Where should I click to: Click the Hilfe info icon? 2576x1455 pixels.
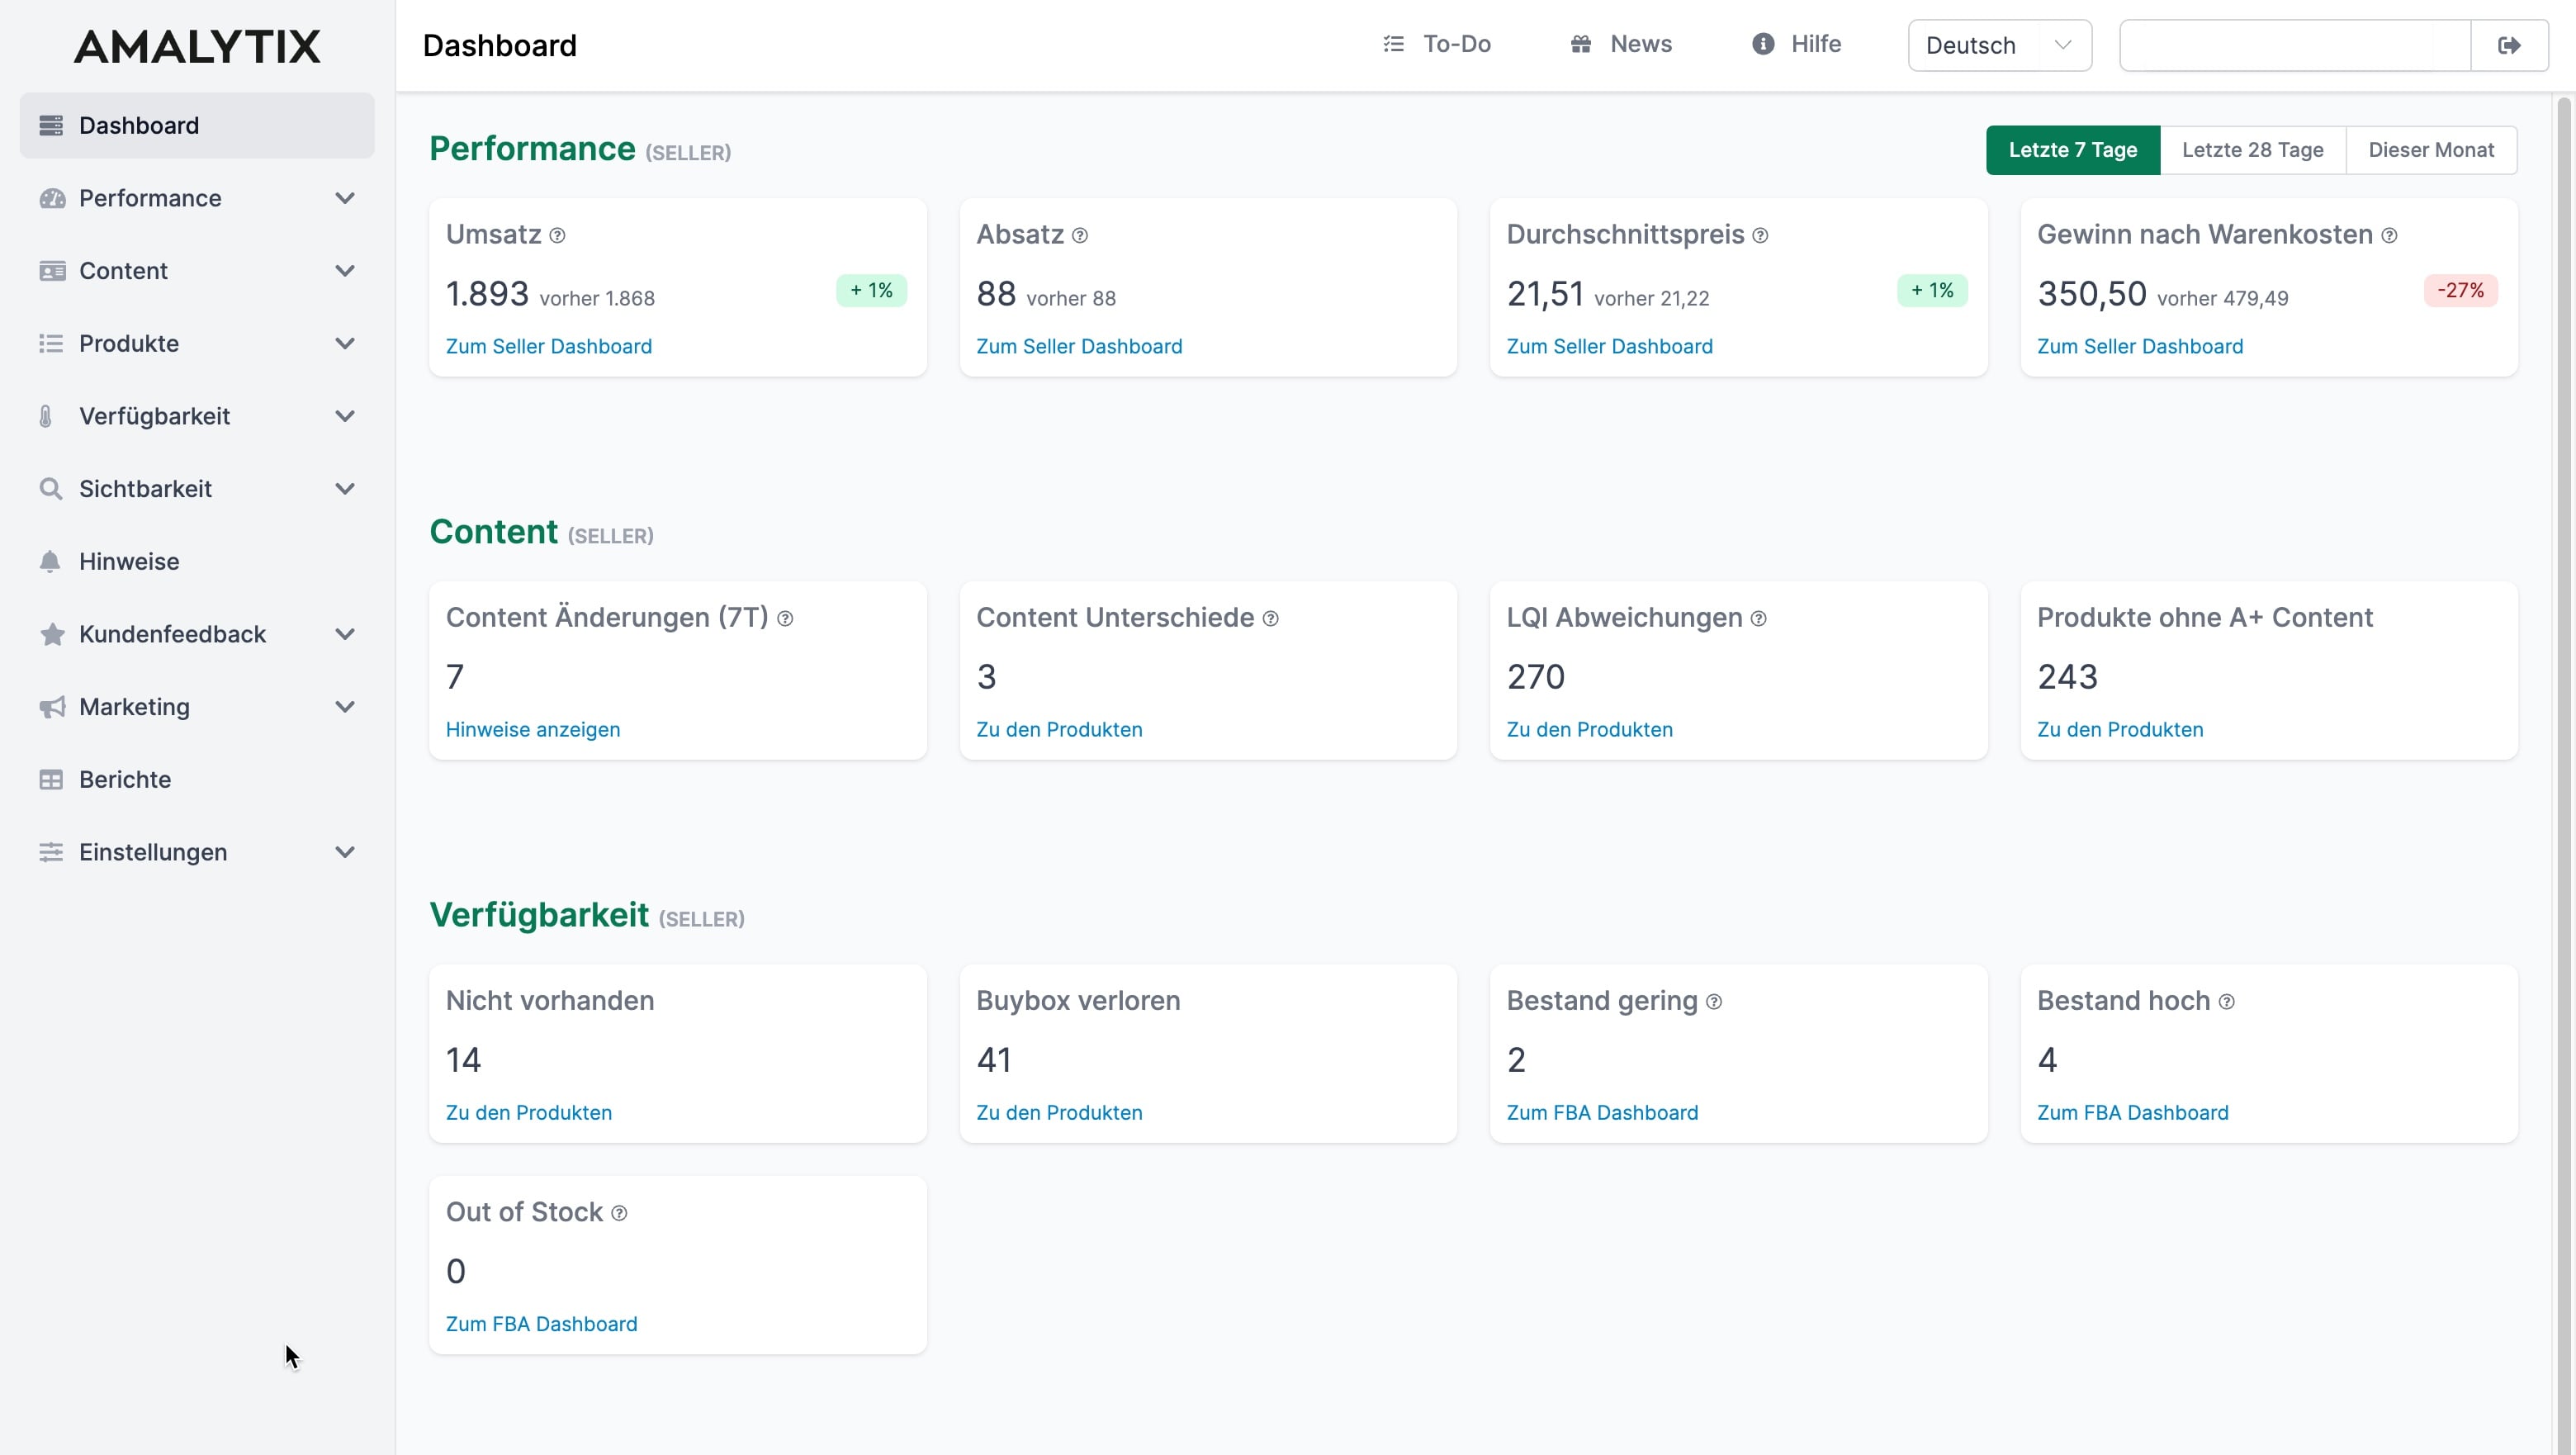click(1763, 44)
